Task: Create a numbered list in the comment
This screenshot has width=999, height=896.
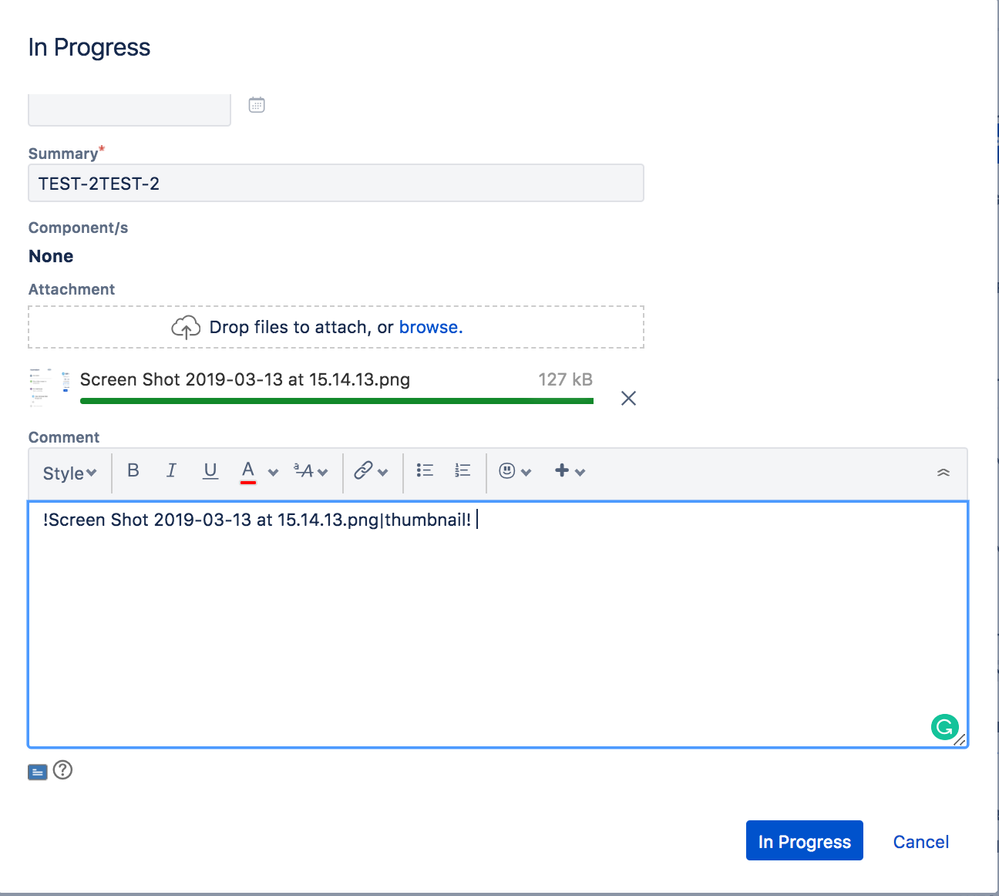Action: click(462, 470)
